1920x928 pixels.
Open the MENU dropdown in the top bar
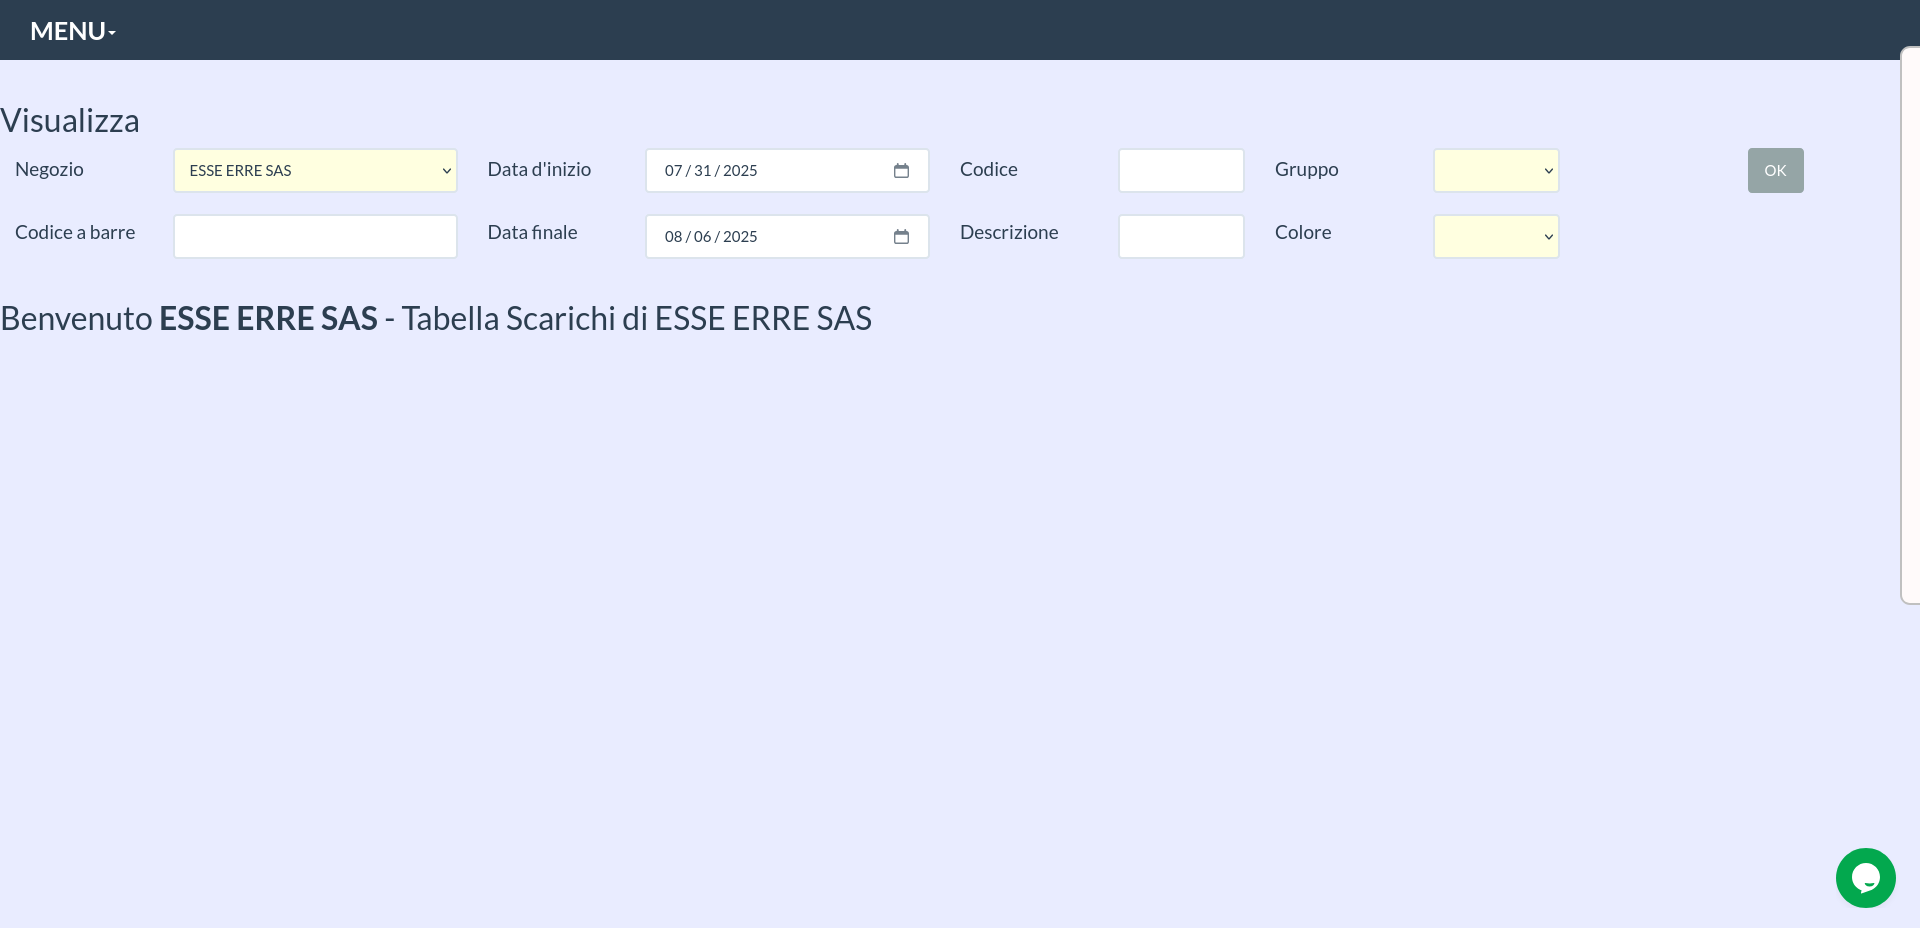(73, 31)
